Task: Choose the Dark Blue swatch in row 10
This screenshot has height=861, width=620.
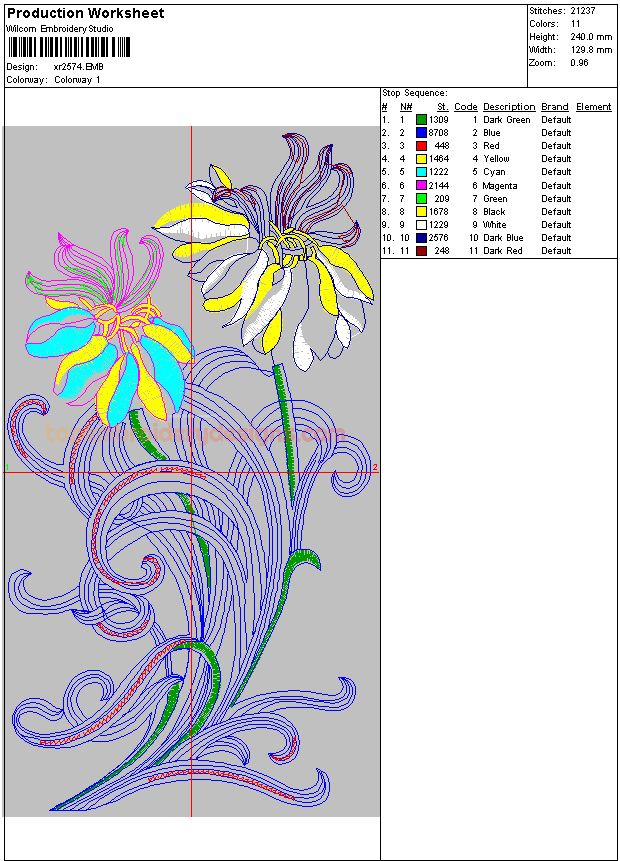Action: pyautogui.click(x=421, y=238)
